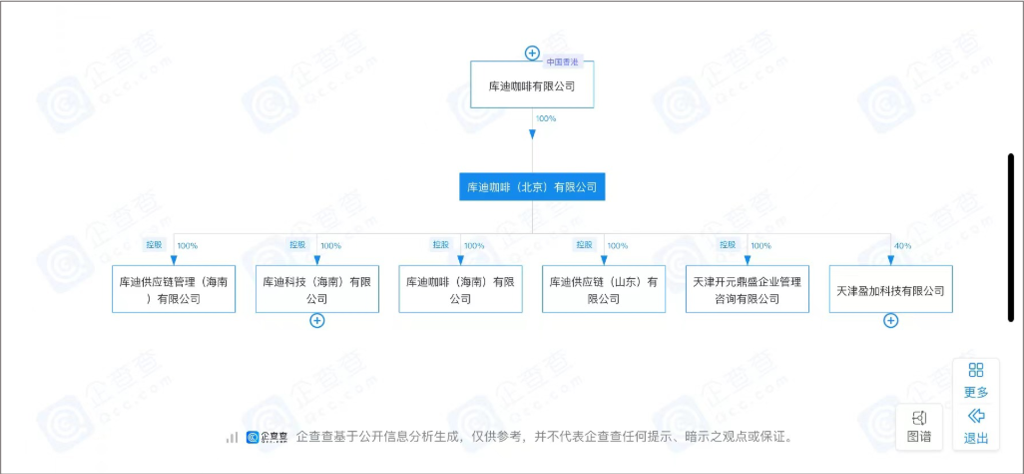
Task: Open the 库迪咖啡（海南）有限公司 node
Action: (x=460, y=290)
